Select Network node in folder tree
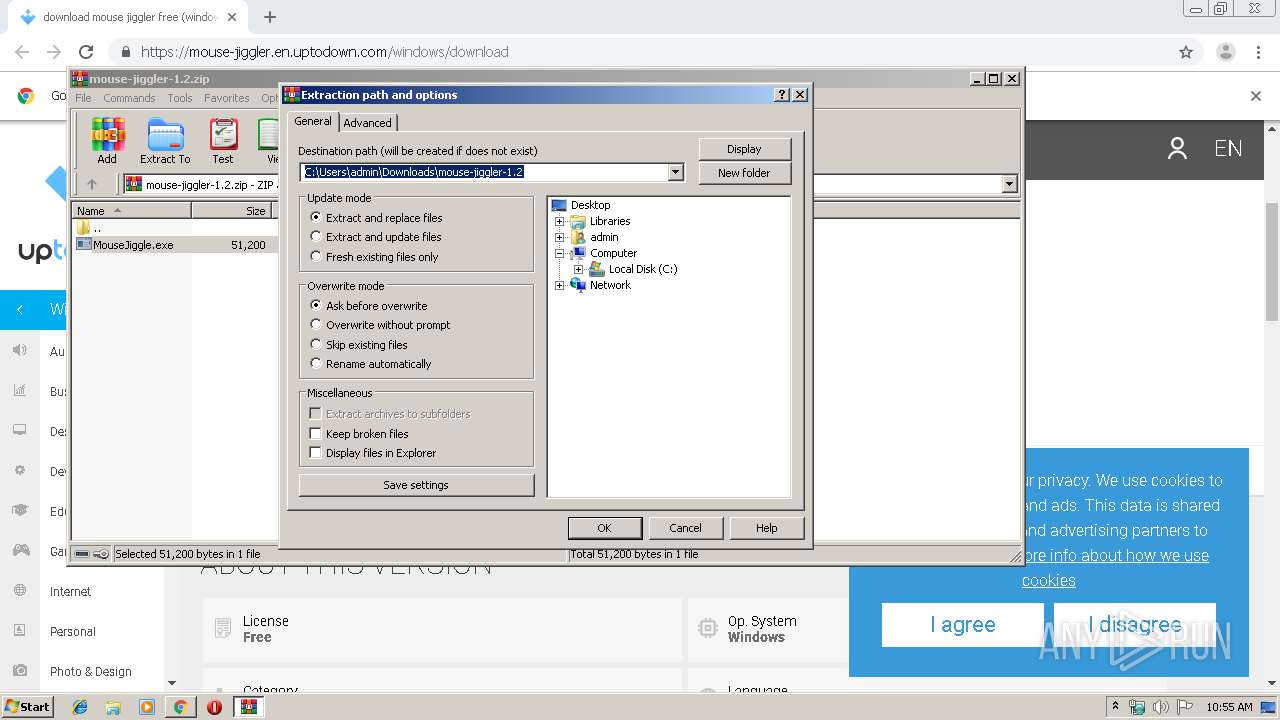Image resolution: width=1280 pixels, height=720 pixels. click(x=610, y=285)
